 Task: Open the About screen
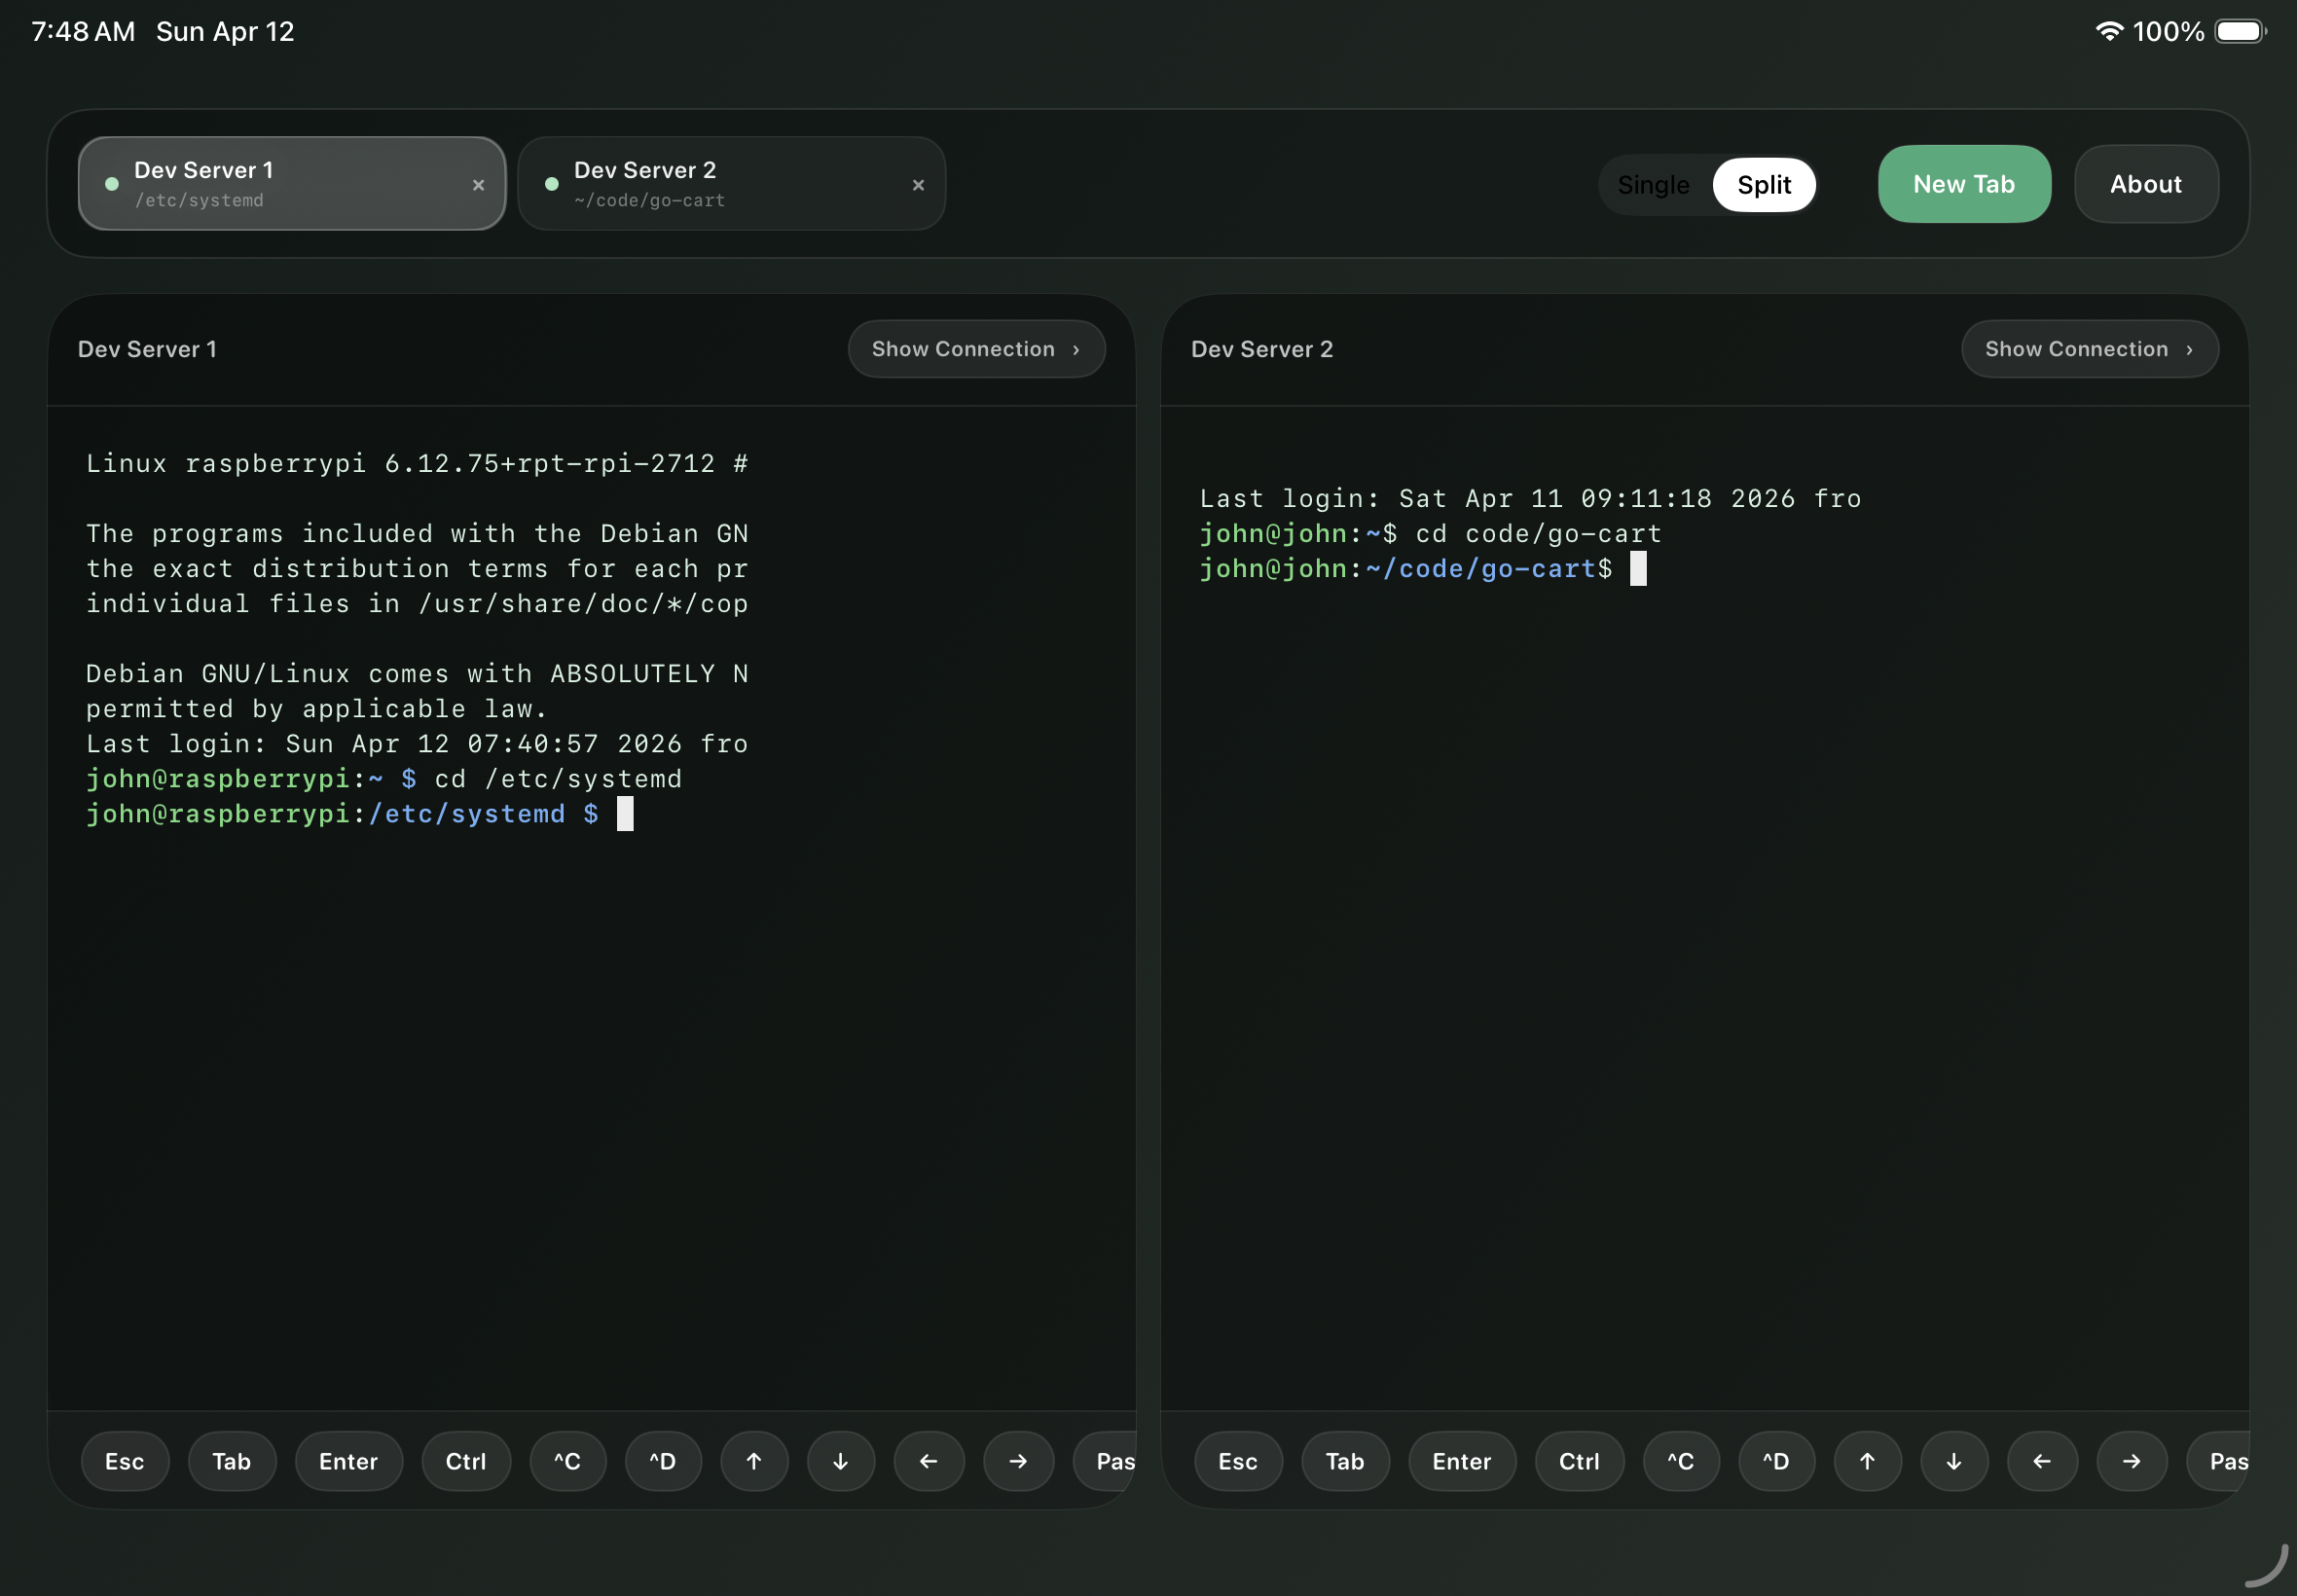(2145, 184)
